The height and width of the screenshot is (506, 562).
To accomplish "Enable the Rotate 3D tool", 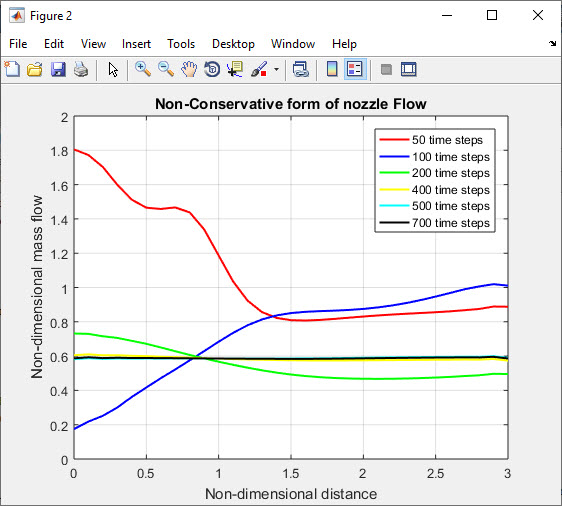I will (212, 69).
